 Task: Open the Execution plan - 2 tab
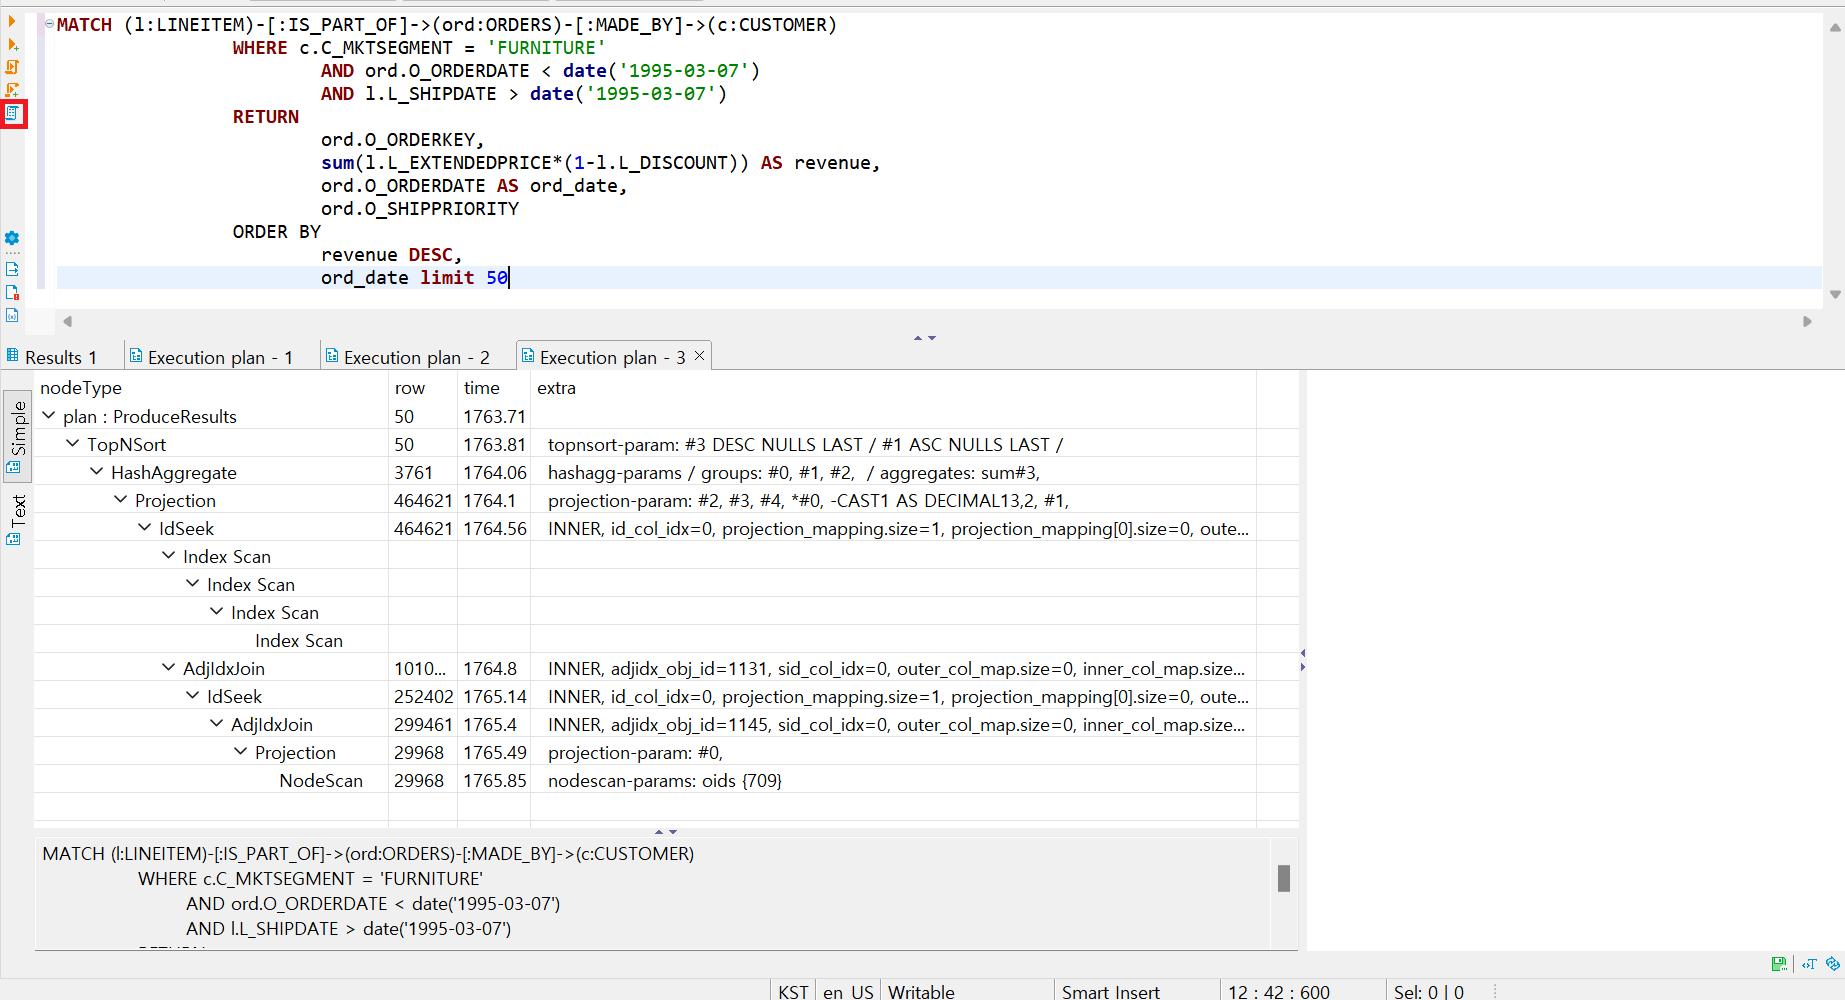coord(407,357)
